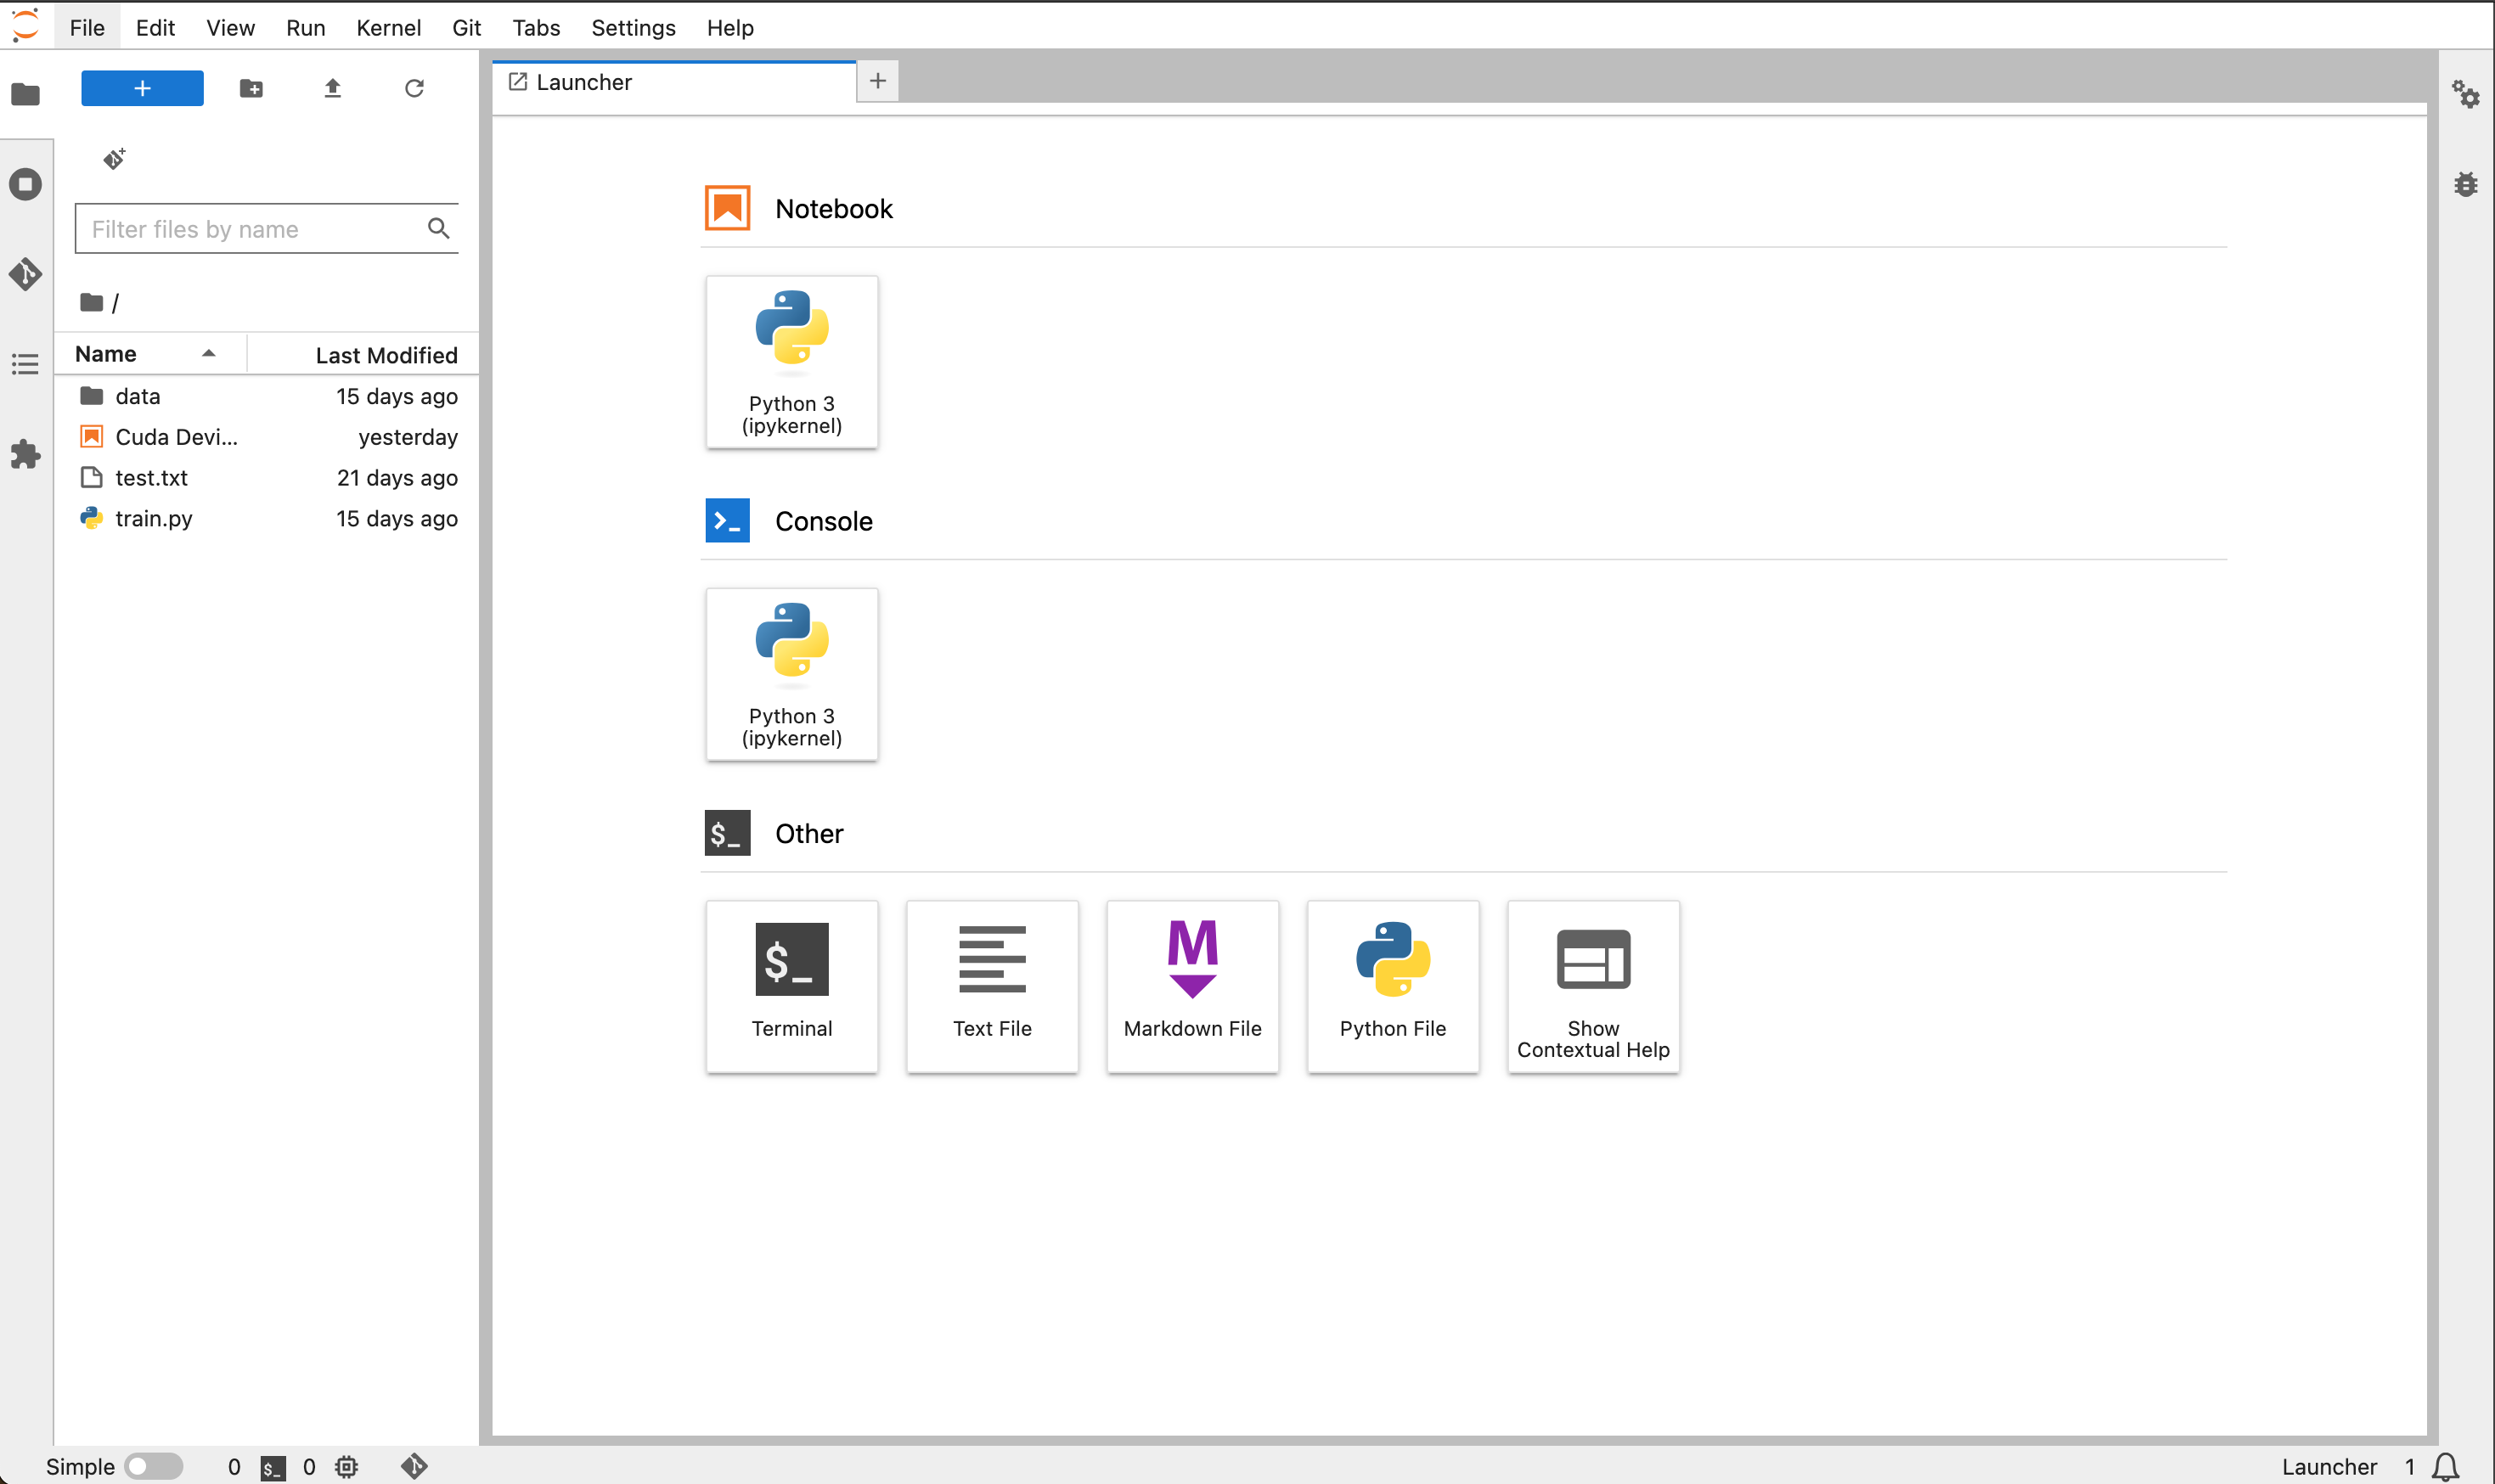Screen dimensions: 2495x1484
Task: Open a new Terminal
Action: coord(792,986)
